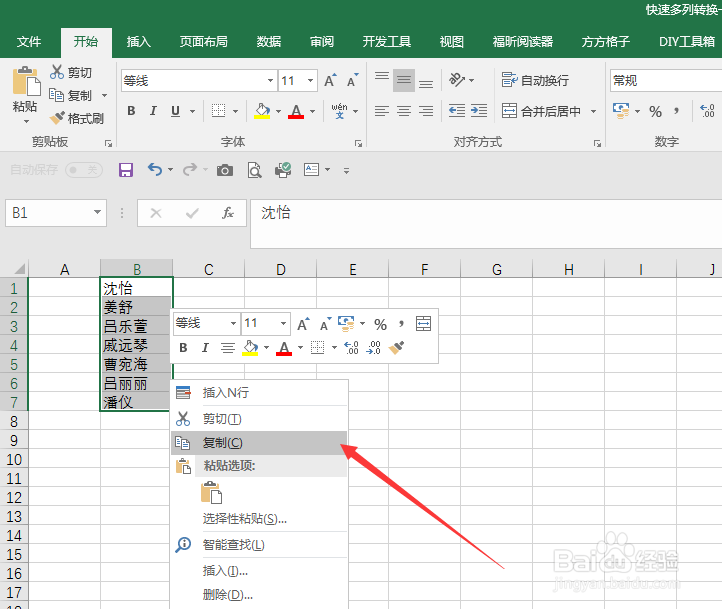Click the Copy icon in ribbon clipboard group

(57, 95)
